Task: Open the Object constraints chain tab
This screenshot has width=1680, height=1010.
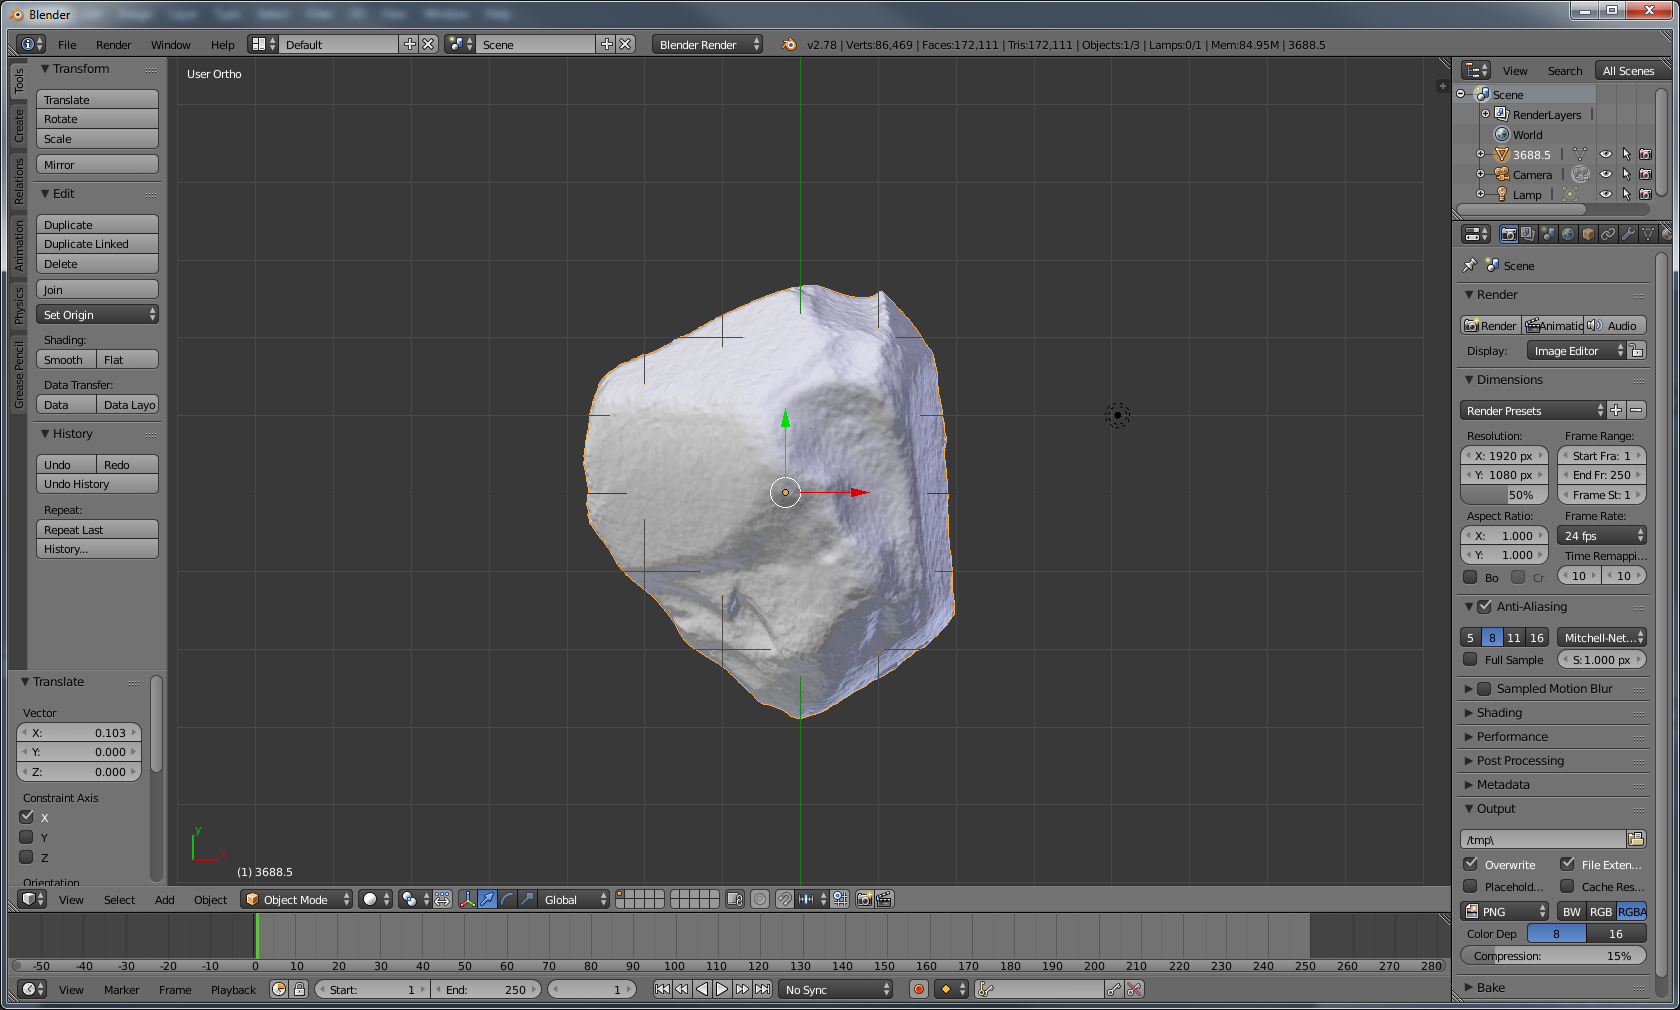Action: 1608,234
